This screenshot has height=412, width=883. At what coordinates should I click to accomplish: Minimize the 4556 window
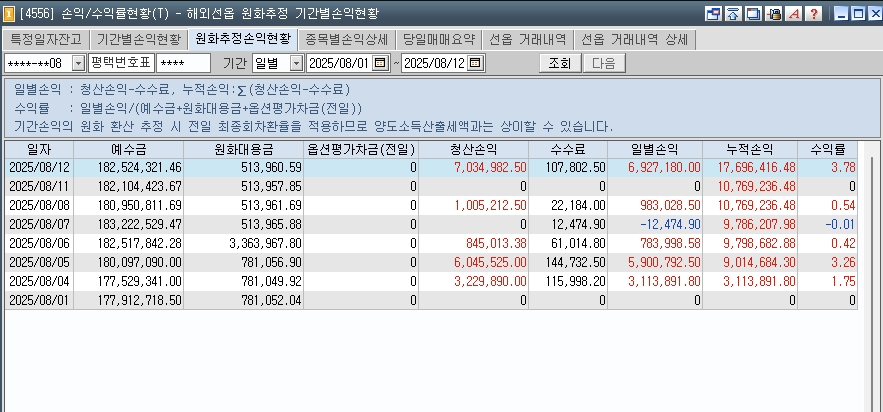[x=841, y=14]
